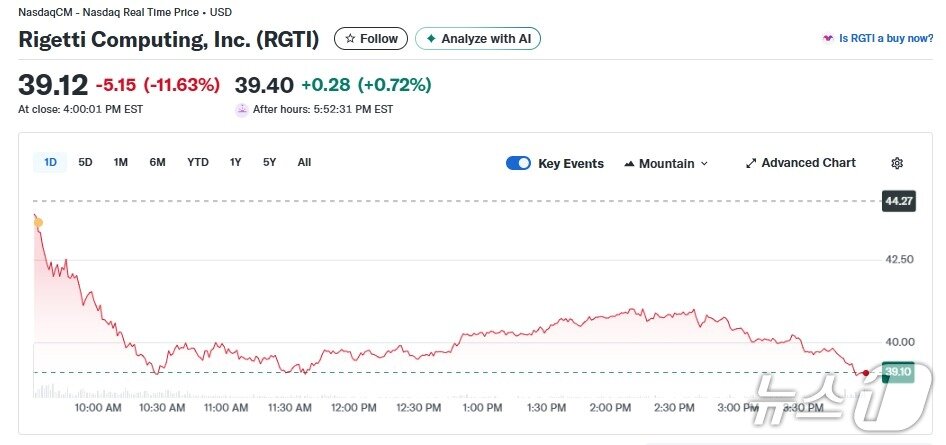
Task: Expand the Mountain chart type dropdown
Action: (x=704, y=163)
